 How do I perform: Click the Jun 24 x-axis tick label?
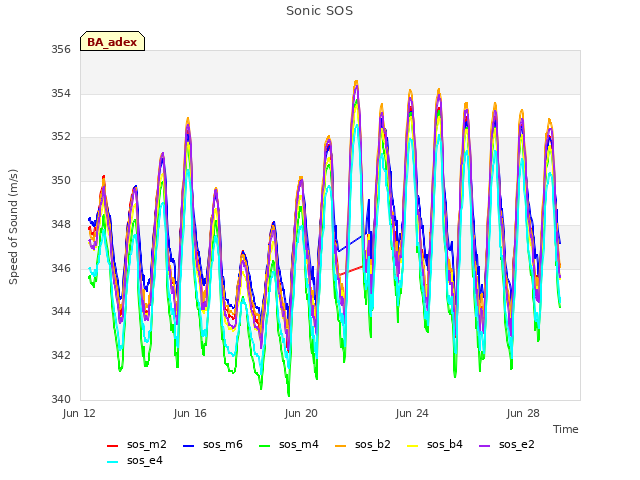click(x=412, y=413)
